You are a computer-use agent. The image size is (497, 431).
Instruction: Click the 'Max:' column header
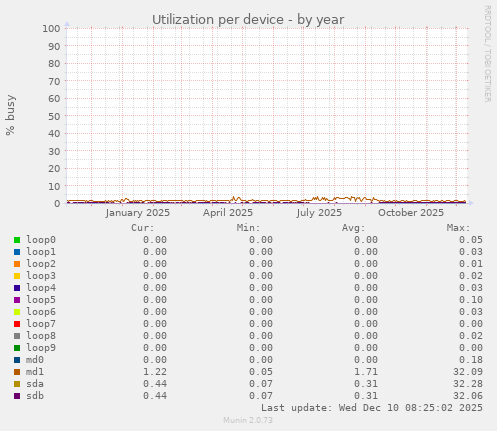(459, 228)
